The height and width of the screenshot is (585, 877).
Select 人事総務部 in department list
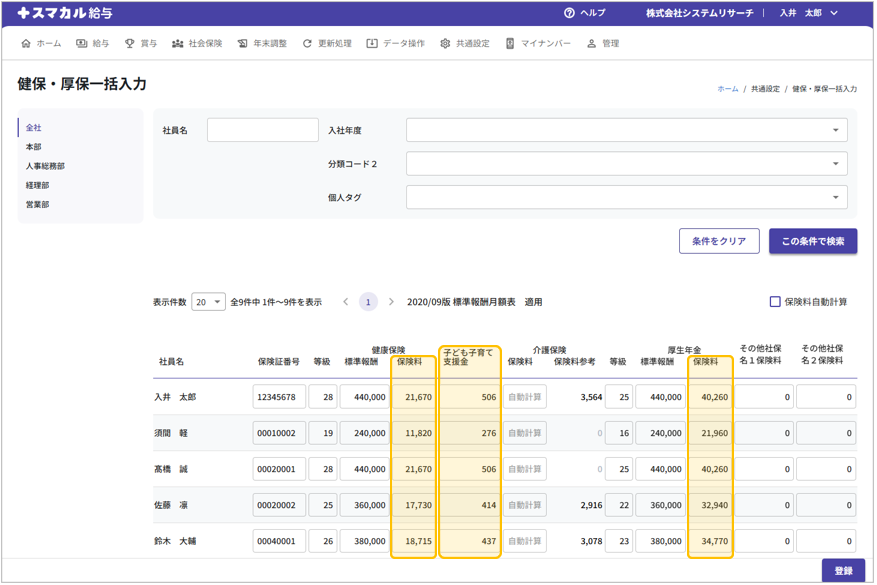(45, 166)
